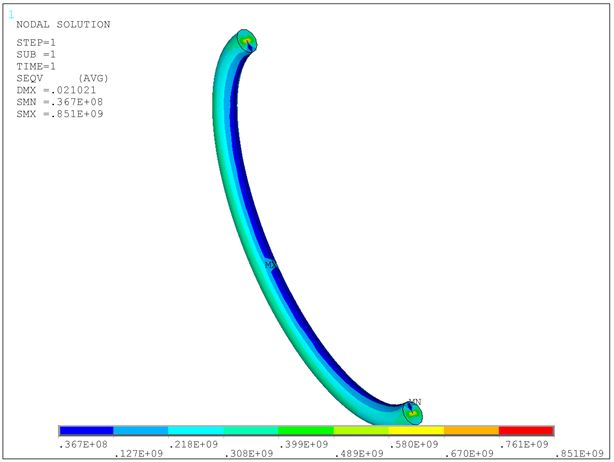Click the TIME=1 label

pyautogui.click(x=36, y=66)
